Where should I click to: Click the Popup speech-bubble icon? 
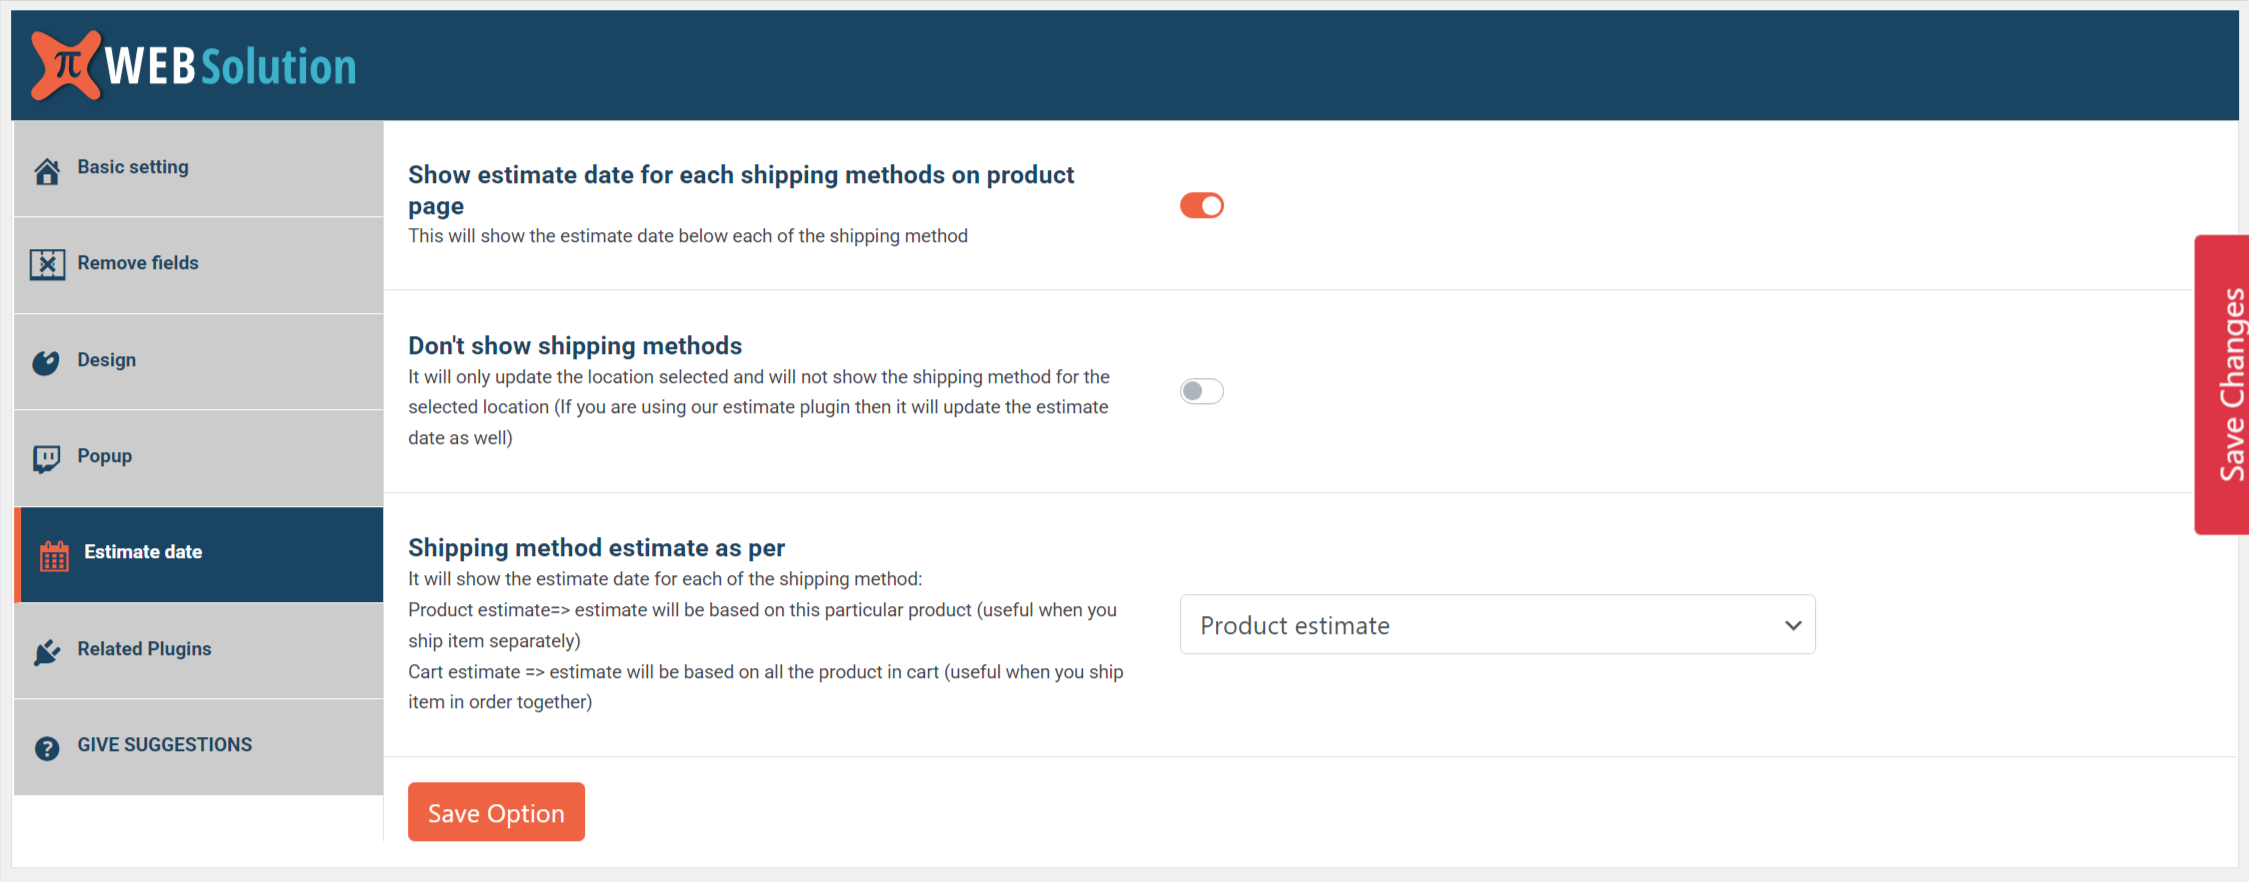pos(47,458)
